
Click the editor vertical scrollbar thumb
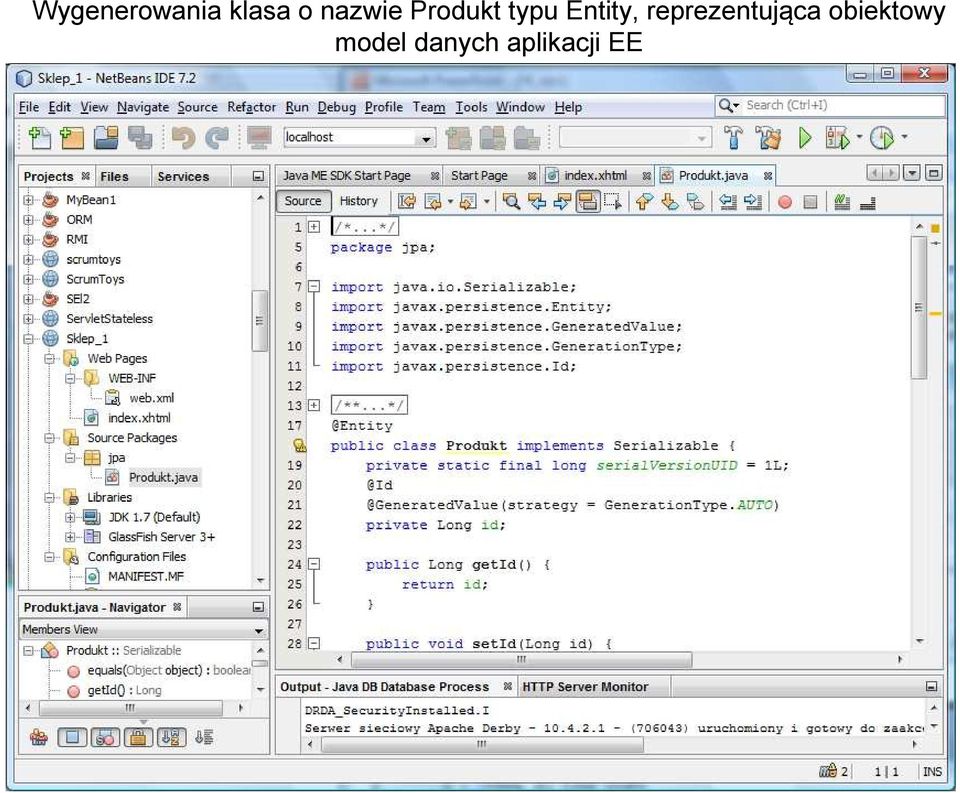point(918,307)
